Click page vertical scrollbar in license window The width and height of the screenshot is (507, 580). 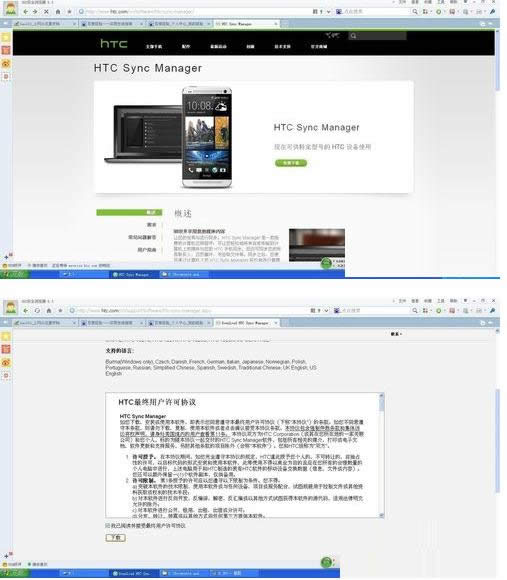(497, 440)
